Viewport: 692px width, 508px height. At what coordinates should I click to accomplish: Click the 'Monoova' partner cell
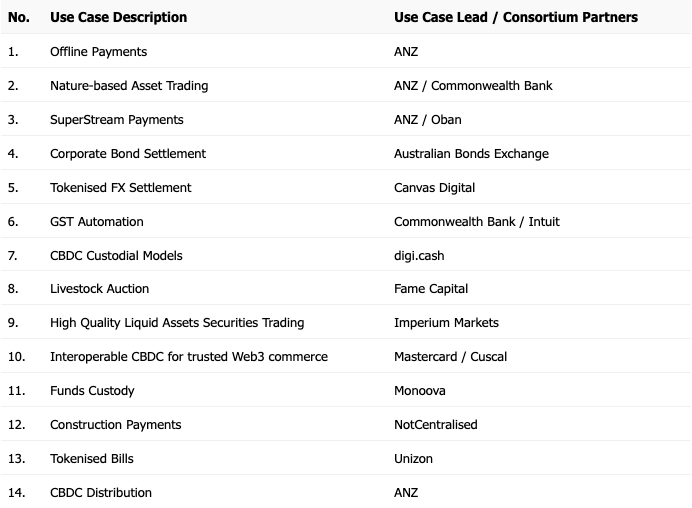(420, 391)
